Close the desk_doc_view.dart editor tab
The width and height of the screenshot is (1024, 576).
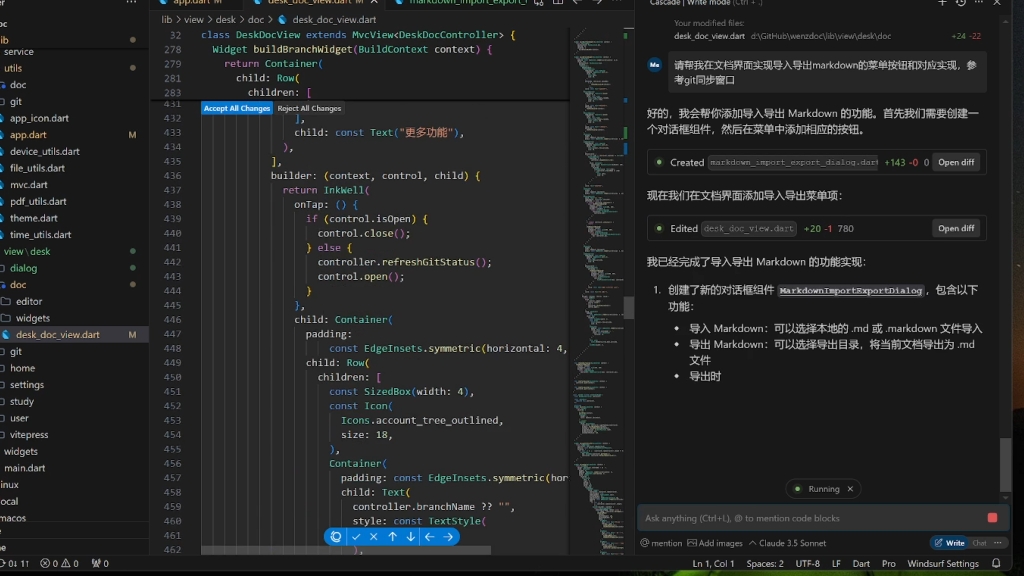pyautogui.click(x=374, y=3)
